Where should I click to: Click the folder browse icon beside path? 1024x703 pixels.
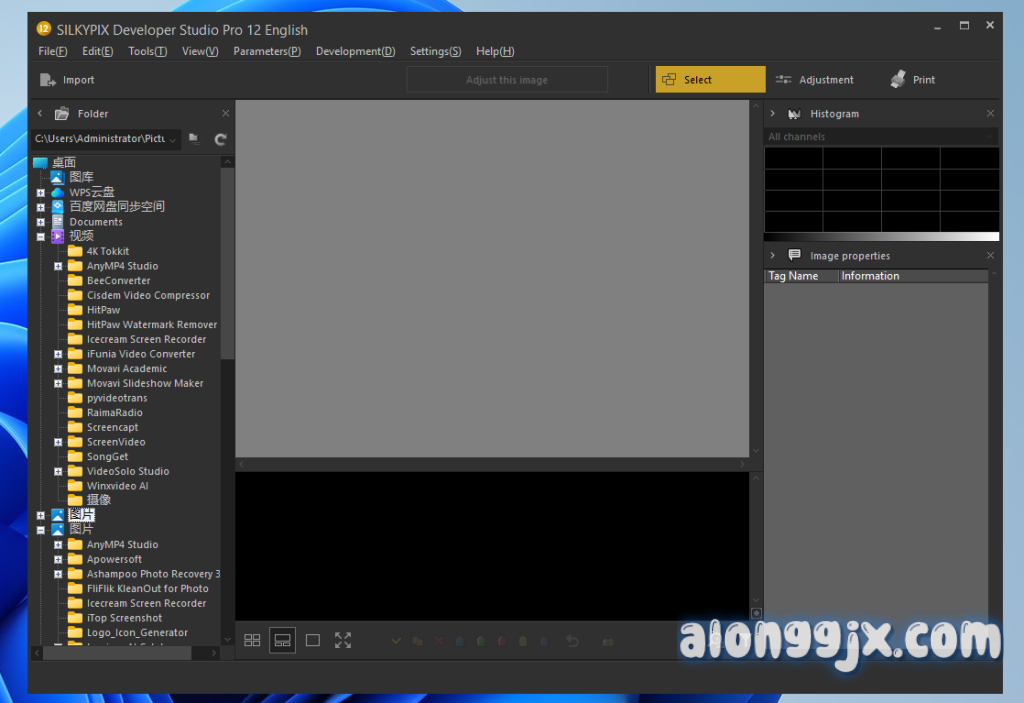(194, 139)
